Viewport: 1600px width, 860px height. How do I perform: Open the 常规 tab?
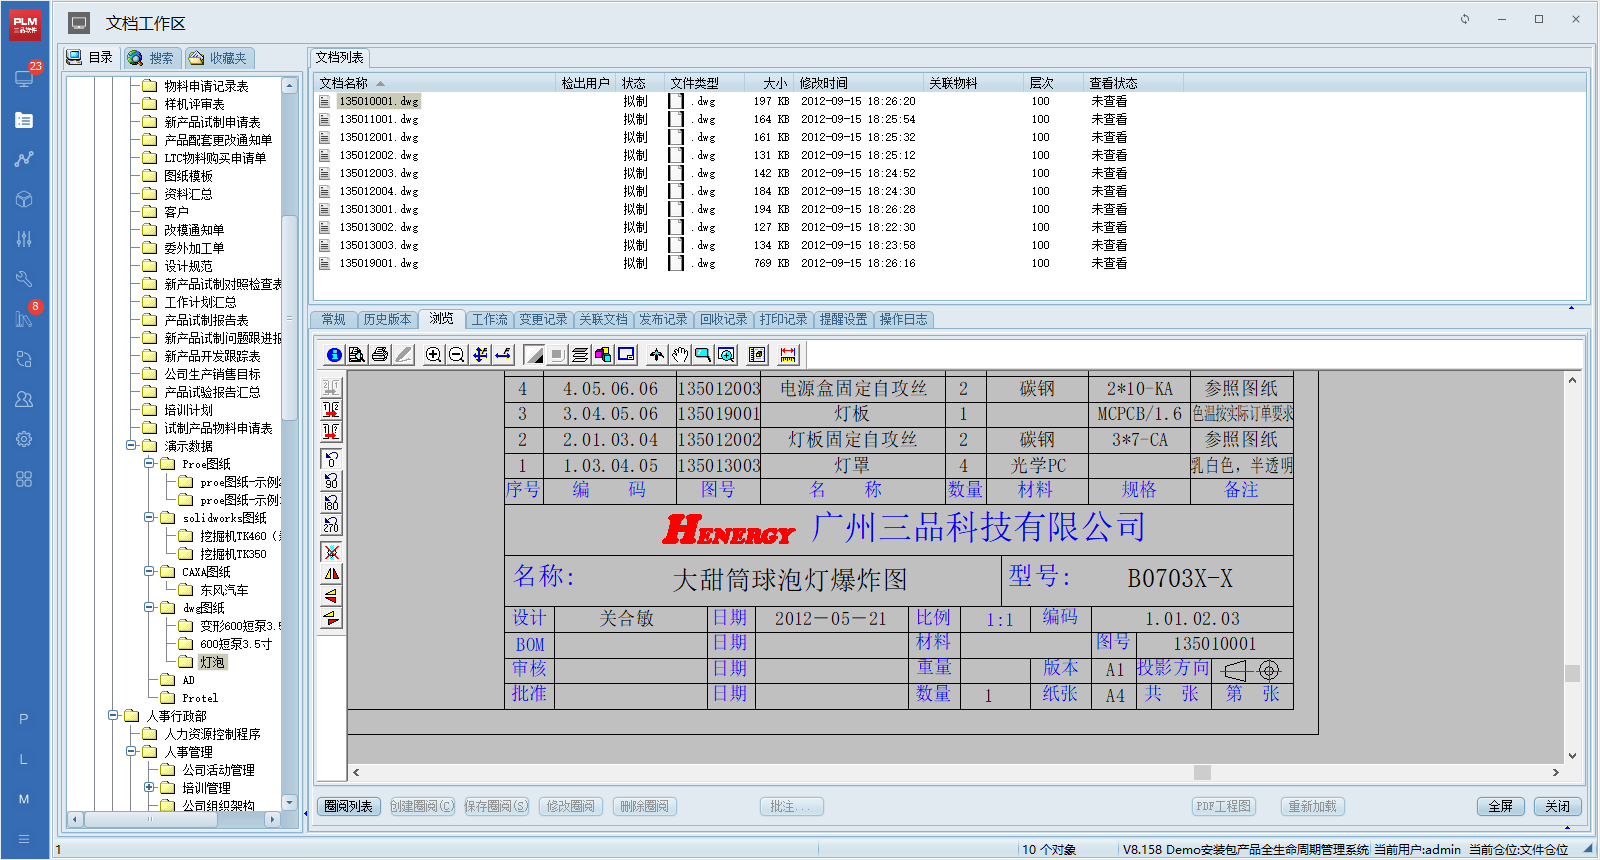click(x=333, y=319)
